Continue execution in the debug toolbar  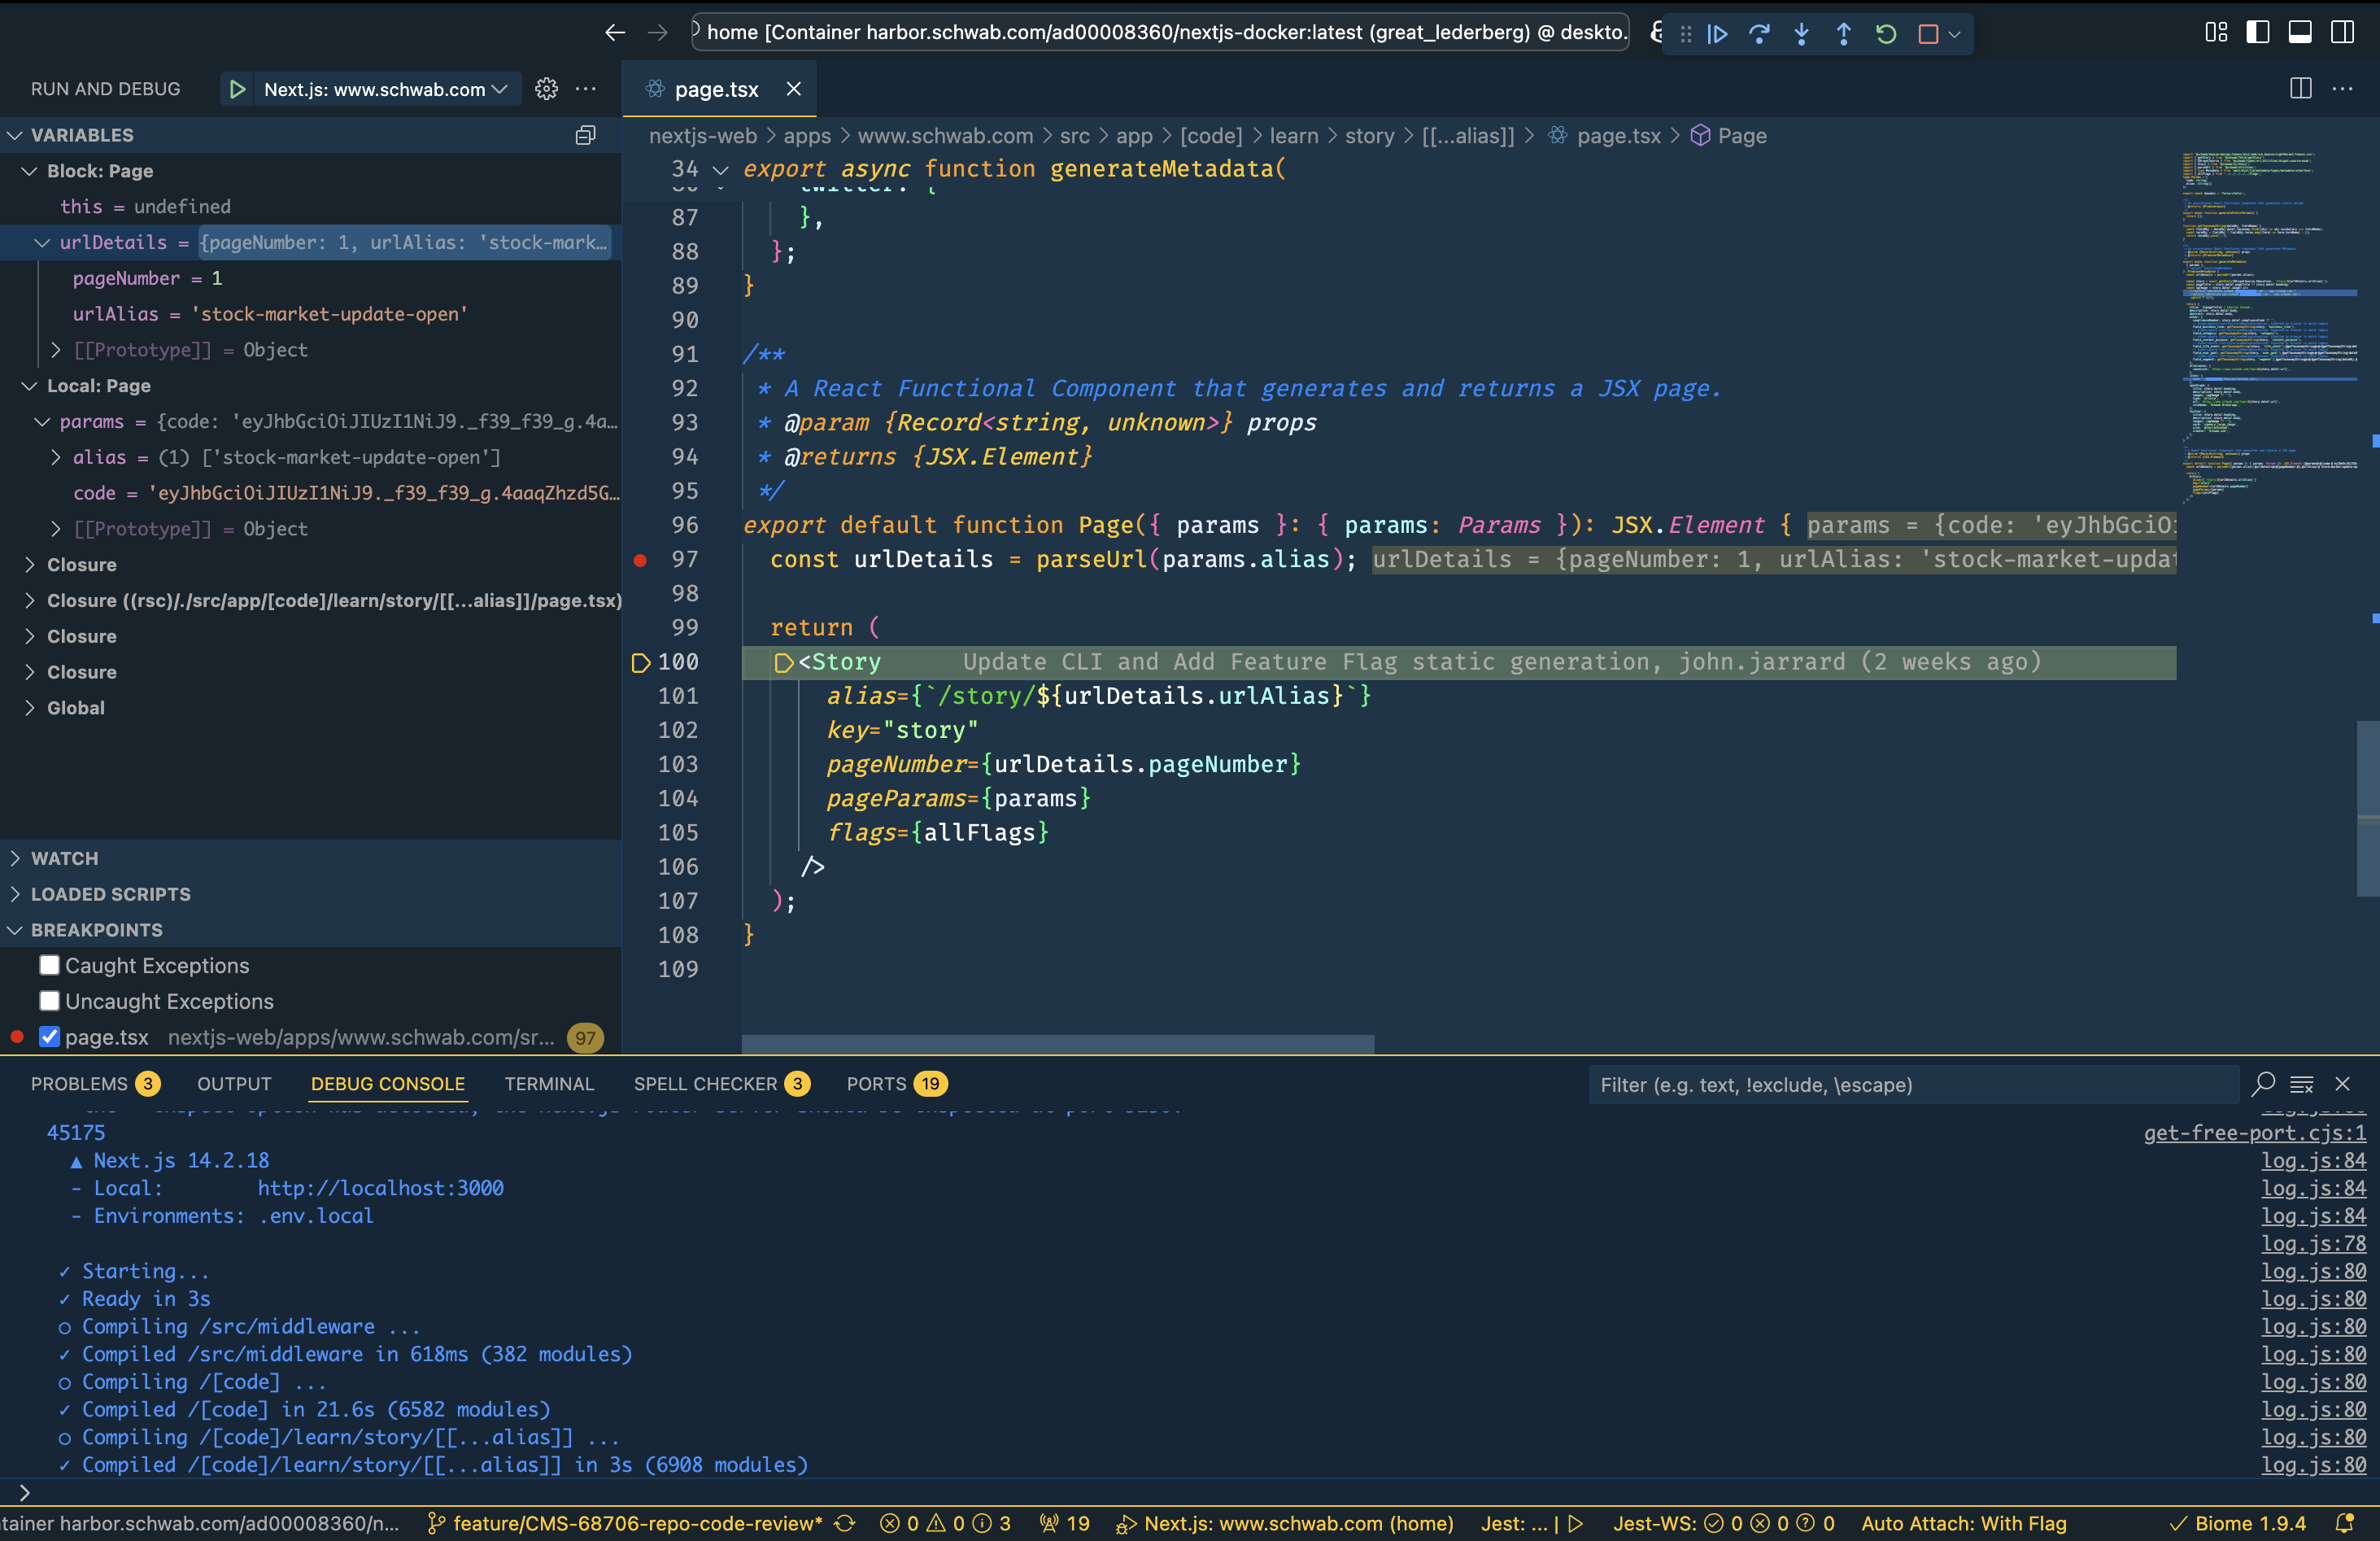1718,33
